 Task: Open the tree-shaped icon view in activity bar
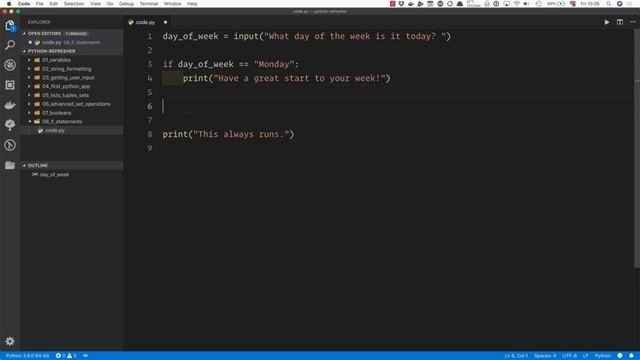tap(10, 125)
